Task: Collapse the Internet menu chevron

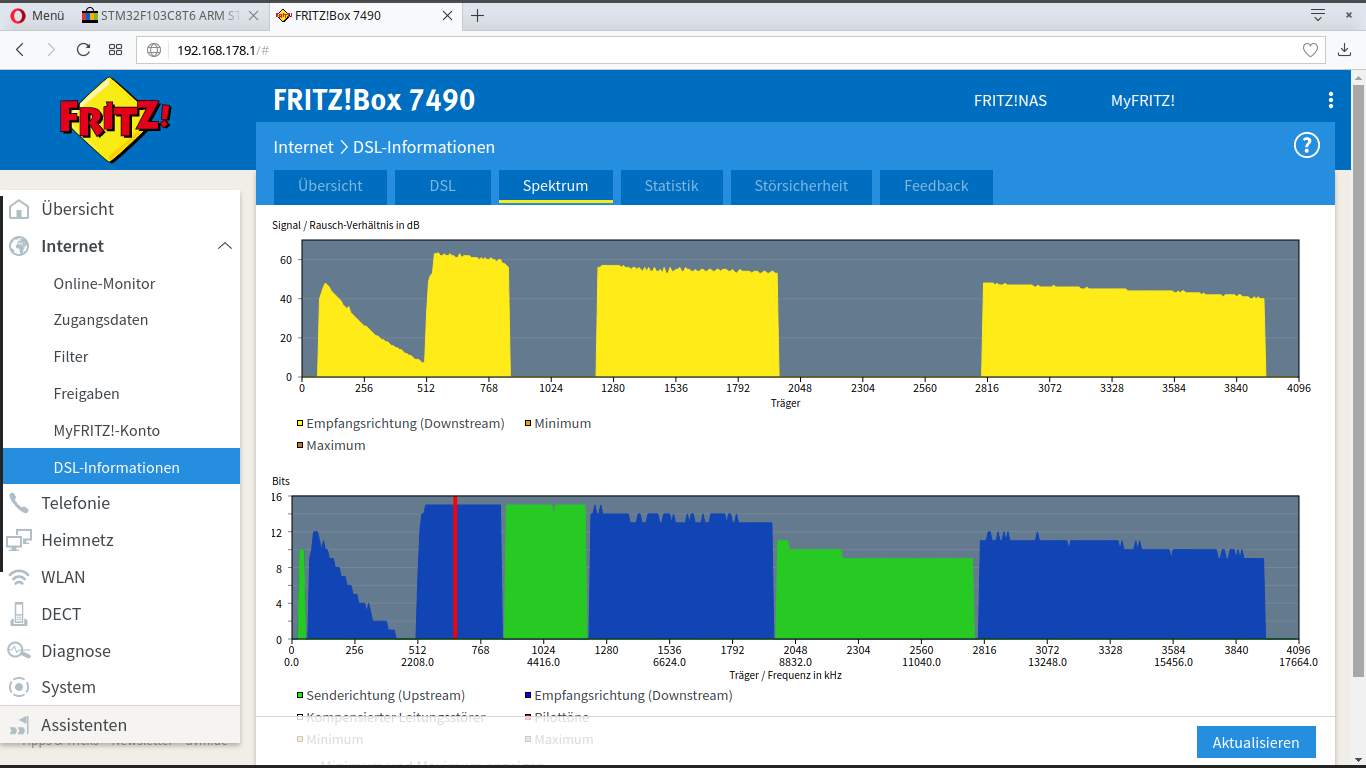Action: click(225, 246)
